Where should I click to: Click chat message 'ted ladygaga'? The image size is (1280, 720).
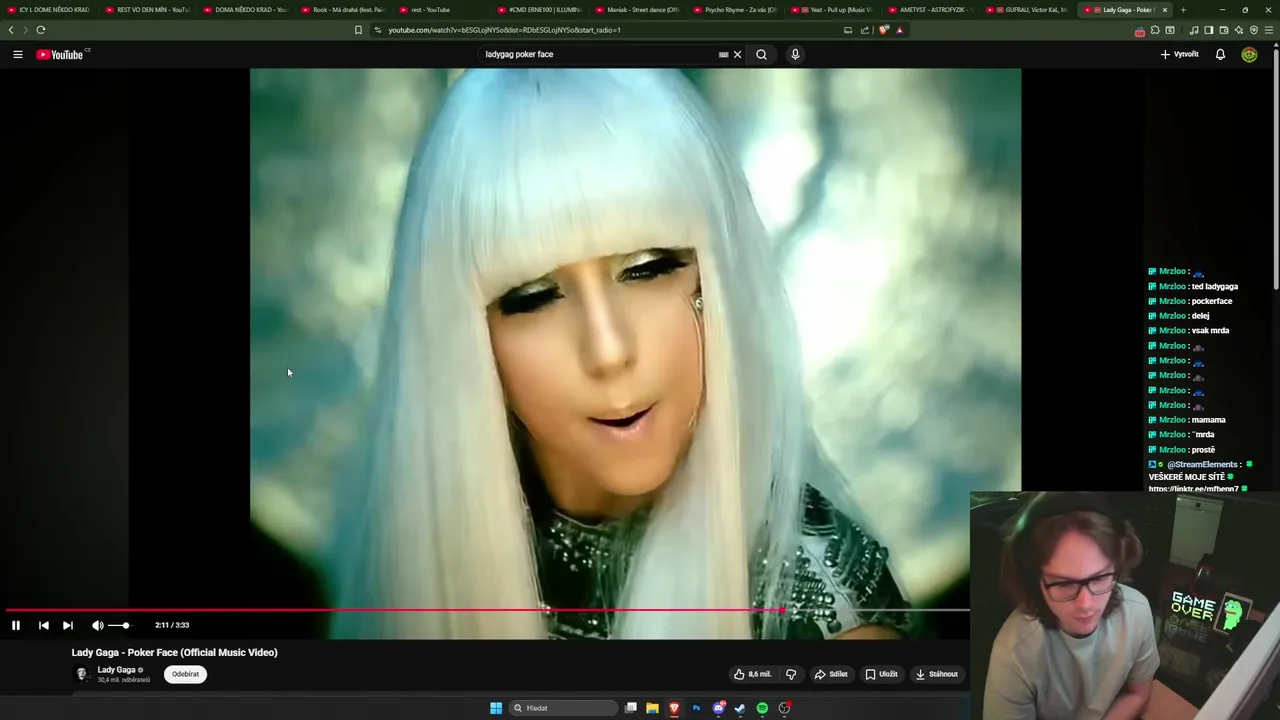[x=1214, y=286]
